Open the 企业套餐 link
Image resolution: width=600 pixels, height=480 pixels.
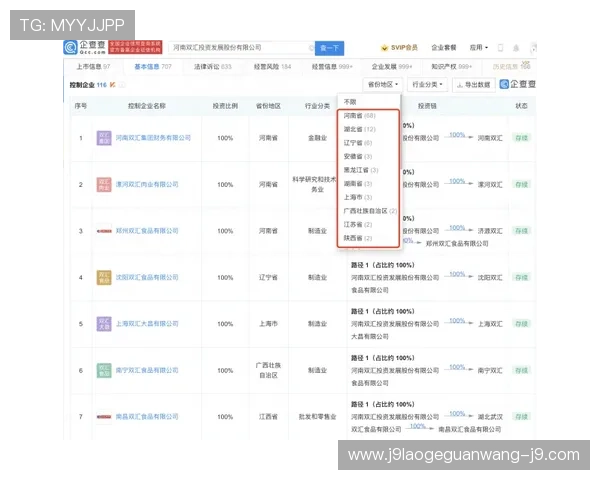pos(443,48)
